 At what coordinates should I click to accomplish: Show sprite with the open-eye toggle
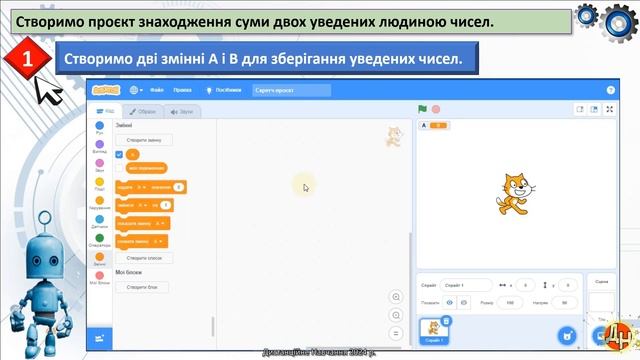point(449,302)
